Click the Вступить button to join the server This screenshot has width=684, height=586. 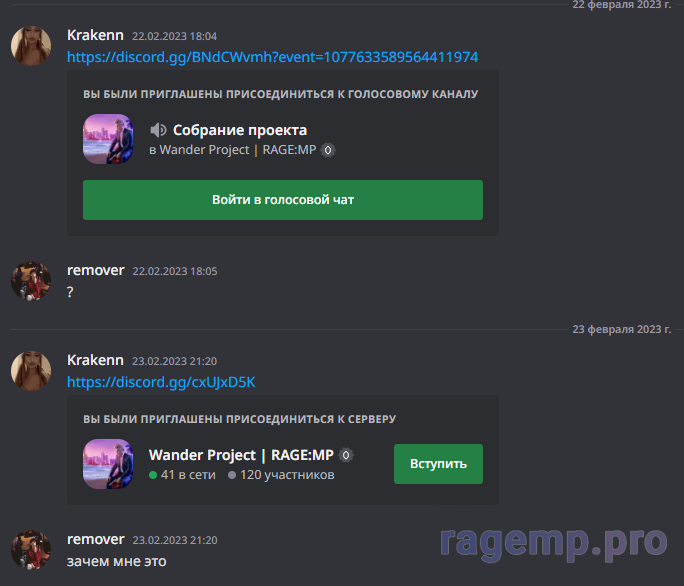pyautogui.click(x=438, y=464)
